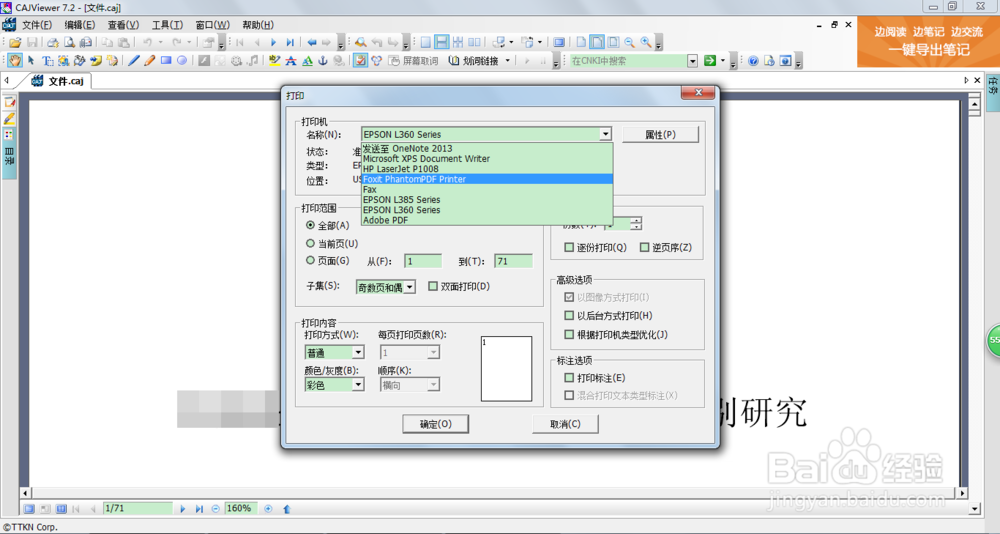This screenshot has height=534, width=1000.
Task: Select the blue line drawing tool
Action: click(133, 61)
